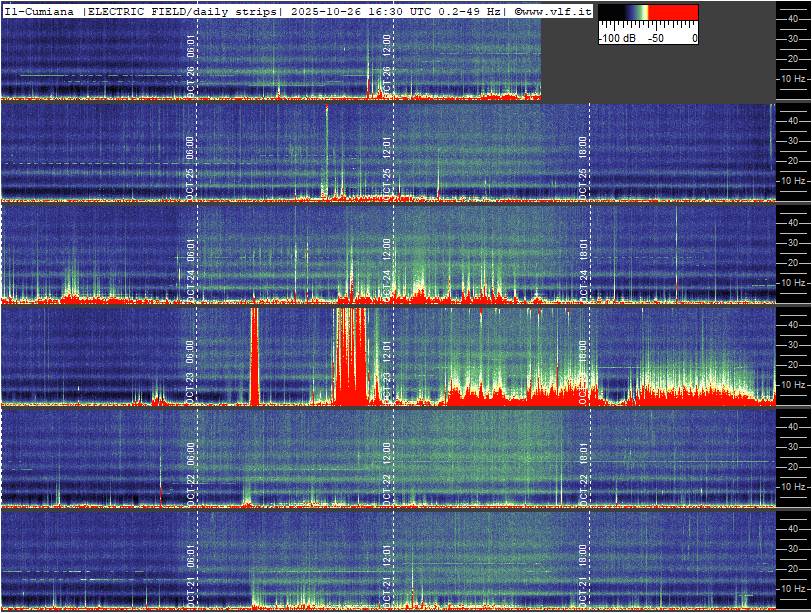The image size is (812, 613).
Task: Select the OCT 25 06:00 time marker
Action: 191,162
